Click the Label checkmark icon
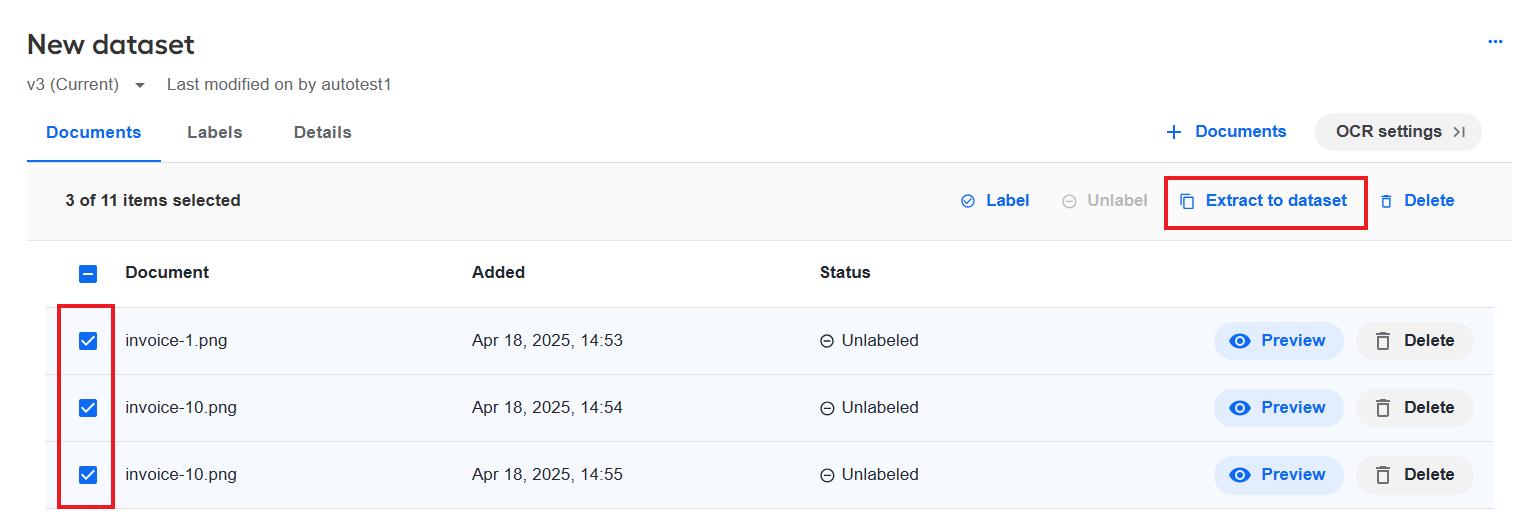 click(x=967, y=201)
